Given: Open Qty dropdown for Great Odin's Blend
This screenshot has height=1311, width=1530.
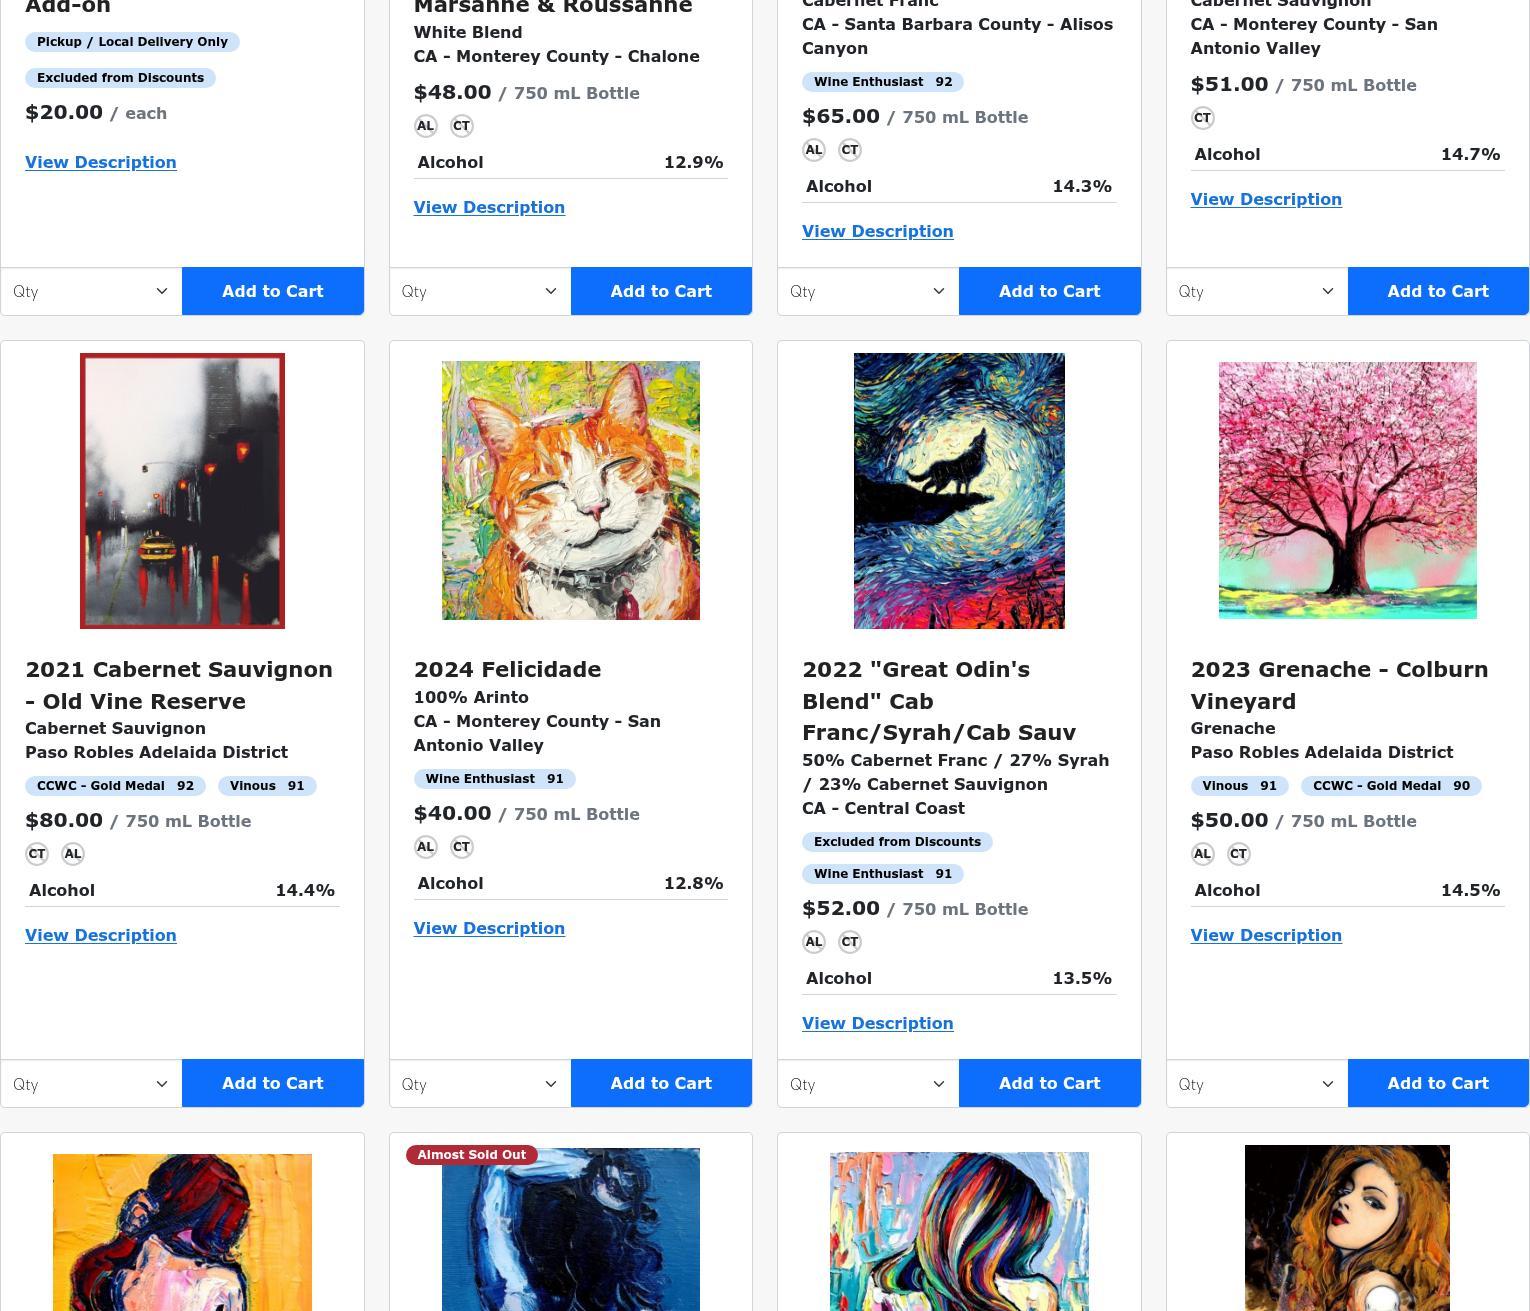Looking at the screenshot, I should 869,1084.
